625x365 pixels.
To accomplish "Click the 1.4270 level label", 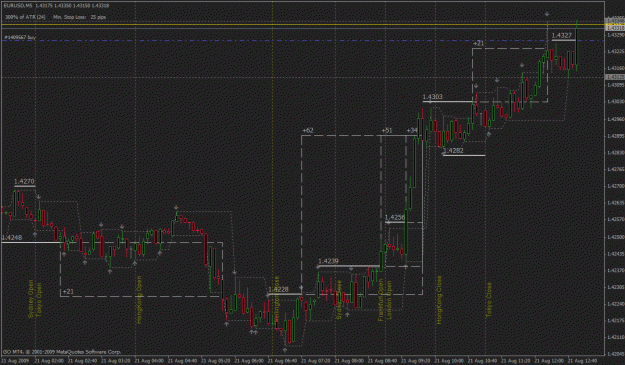I will pyautogui.click(x=24, y=182).
